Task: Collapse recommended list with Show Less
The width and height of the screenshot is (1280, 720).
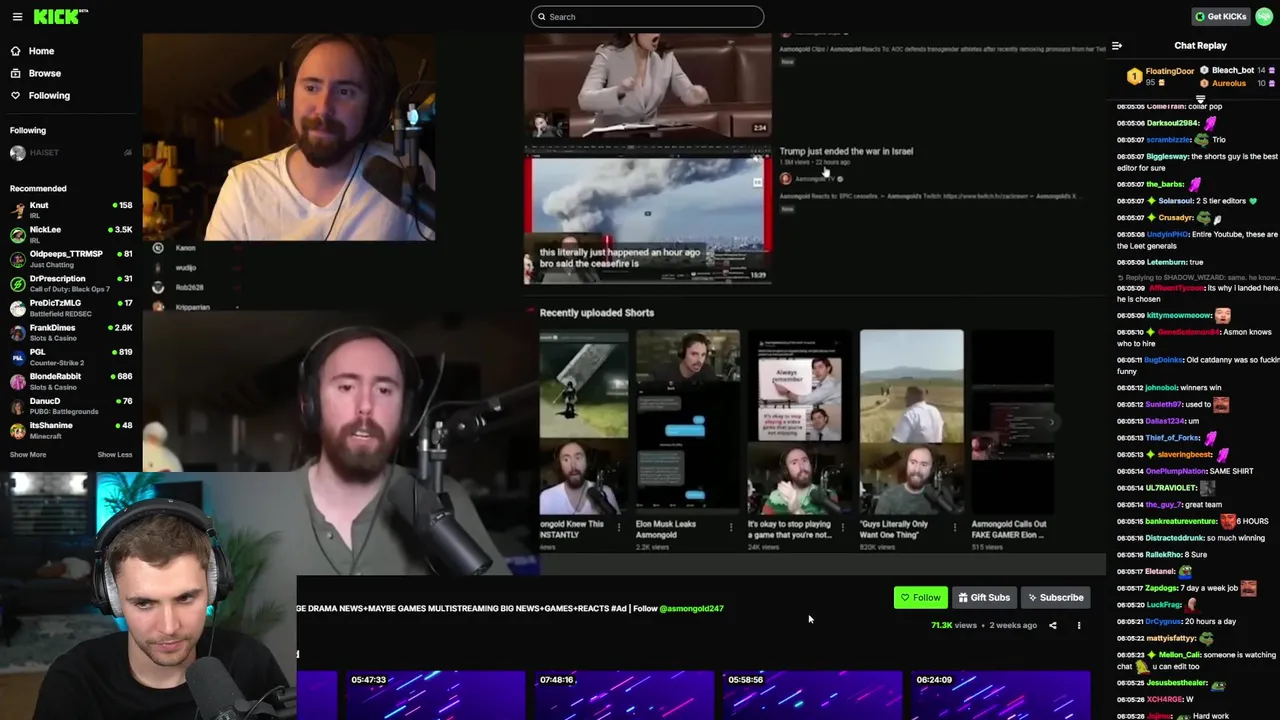Action: point(115,454)
